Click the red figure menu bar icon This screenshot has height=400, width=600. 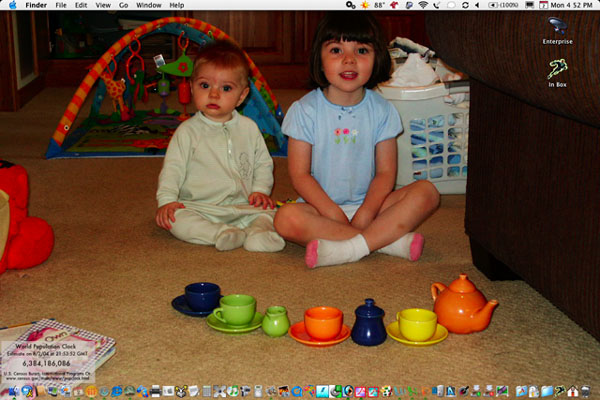[x=394, y=5]
